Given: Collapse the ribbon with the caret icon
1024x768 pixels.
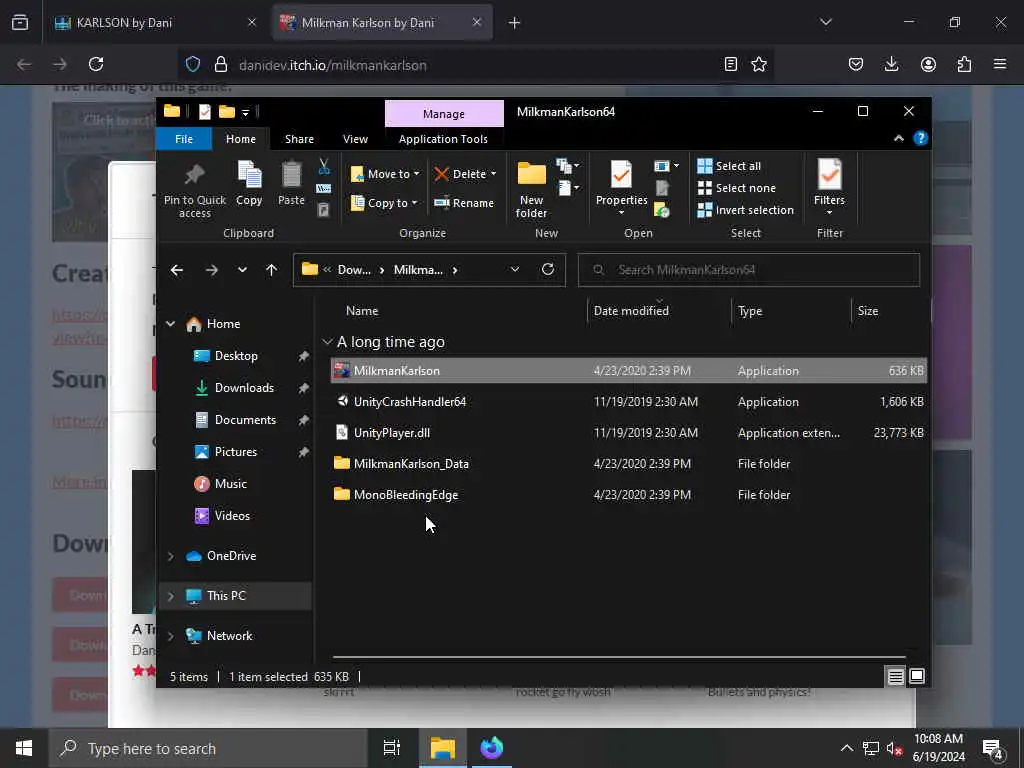Looking at the screenshot, I should (x=899, y=138).
